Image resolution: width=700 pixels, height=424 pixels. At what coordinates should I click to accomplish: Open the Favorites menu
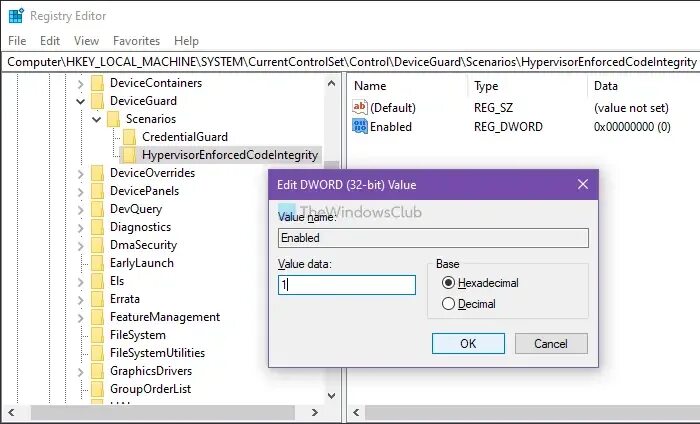point(136,41)
